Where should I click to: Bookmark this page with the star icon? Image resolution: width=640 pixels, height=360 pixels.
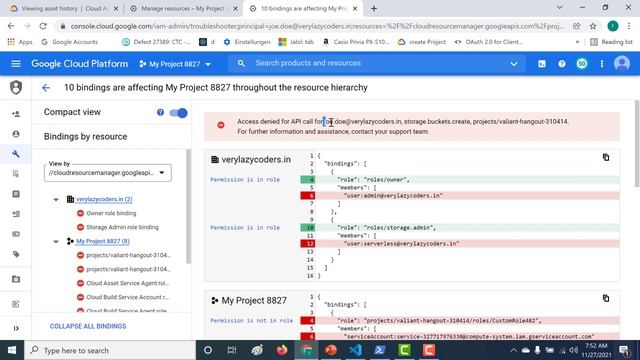point(593,26)
